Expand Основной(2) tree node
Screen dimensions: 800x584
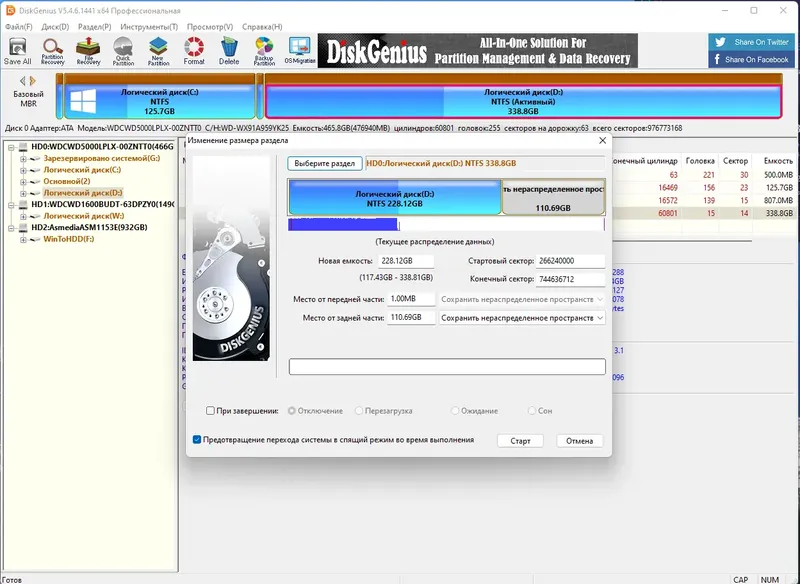point(23,182)
